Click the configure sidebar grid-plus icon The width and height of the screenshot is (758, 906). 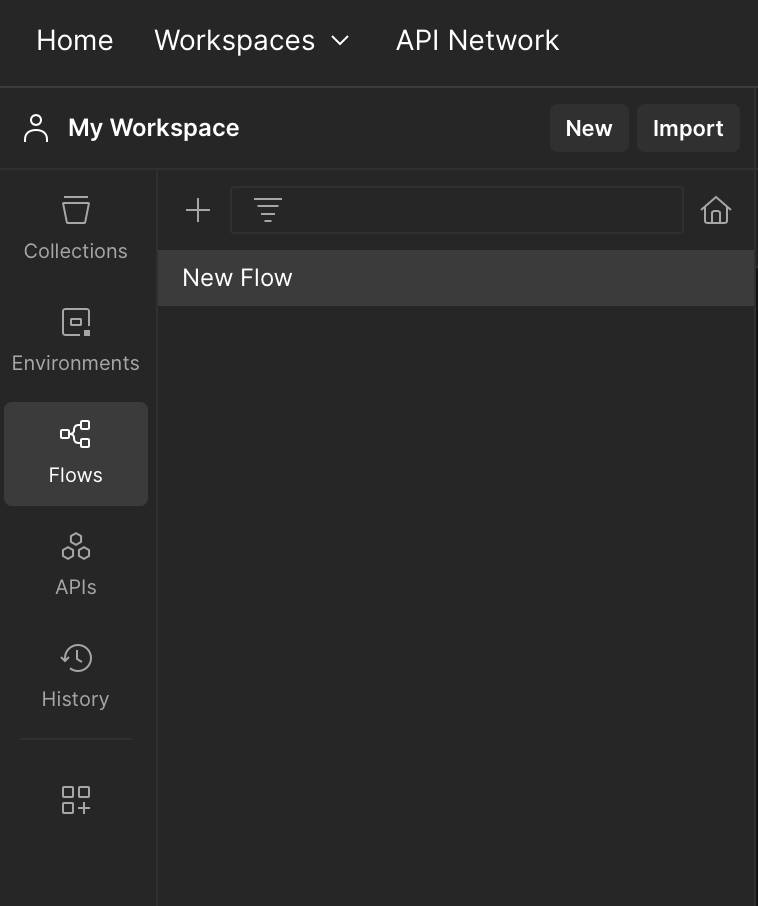pyautogui.click(x=76, y=800)
